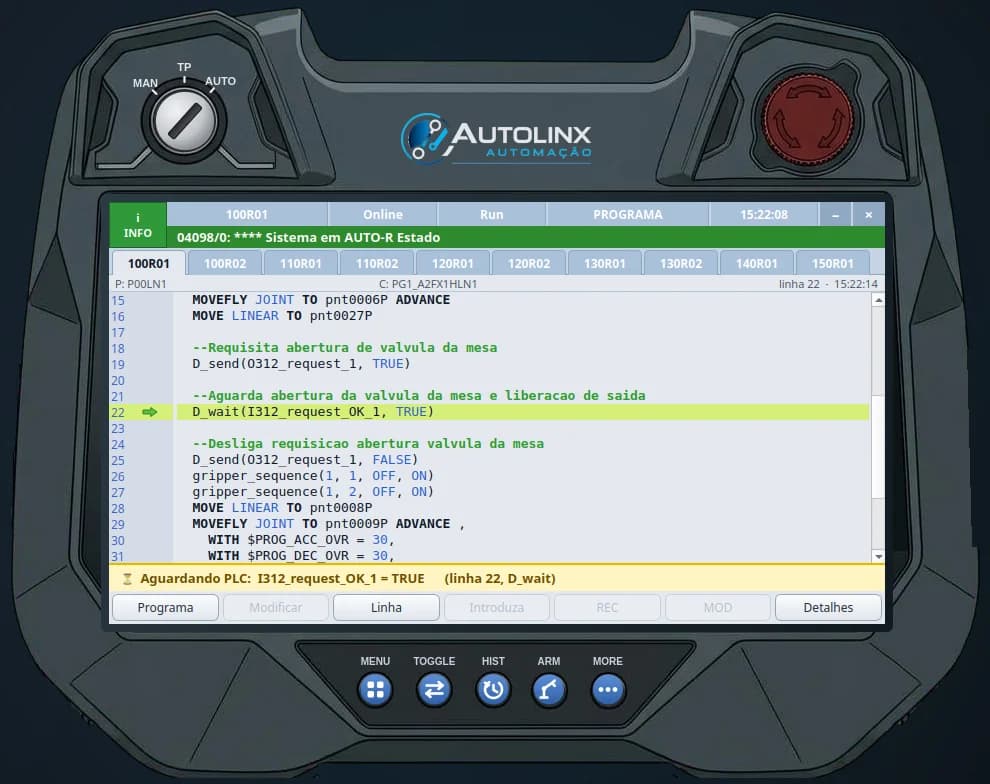Screen dimensions: 990x784
Task: Click the Run status cell
Action: click(x=491, y=215)
